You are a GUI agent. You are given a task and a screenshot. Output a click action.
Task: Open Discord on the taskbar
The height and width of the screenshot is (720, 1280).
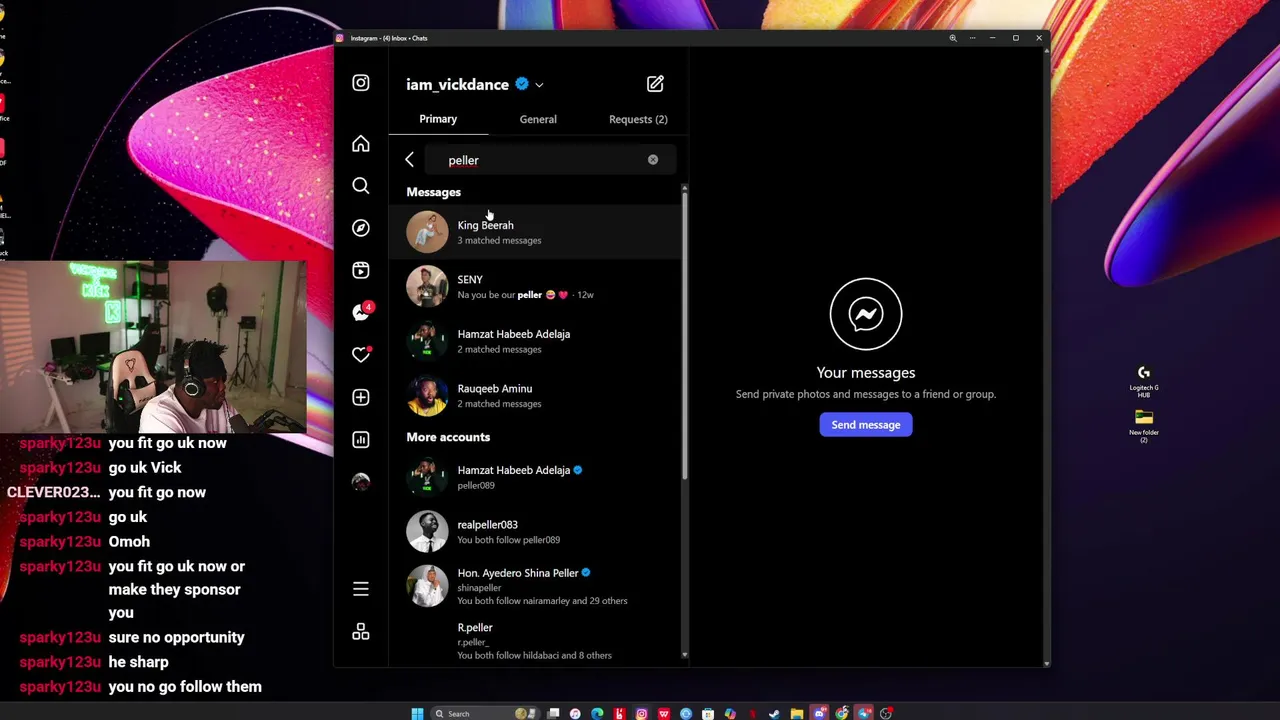[x=819, y=713]
